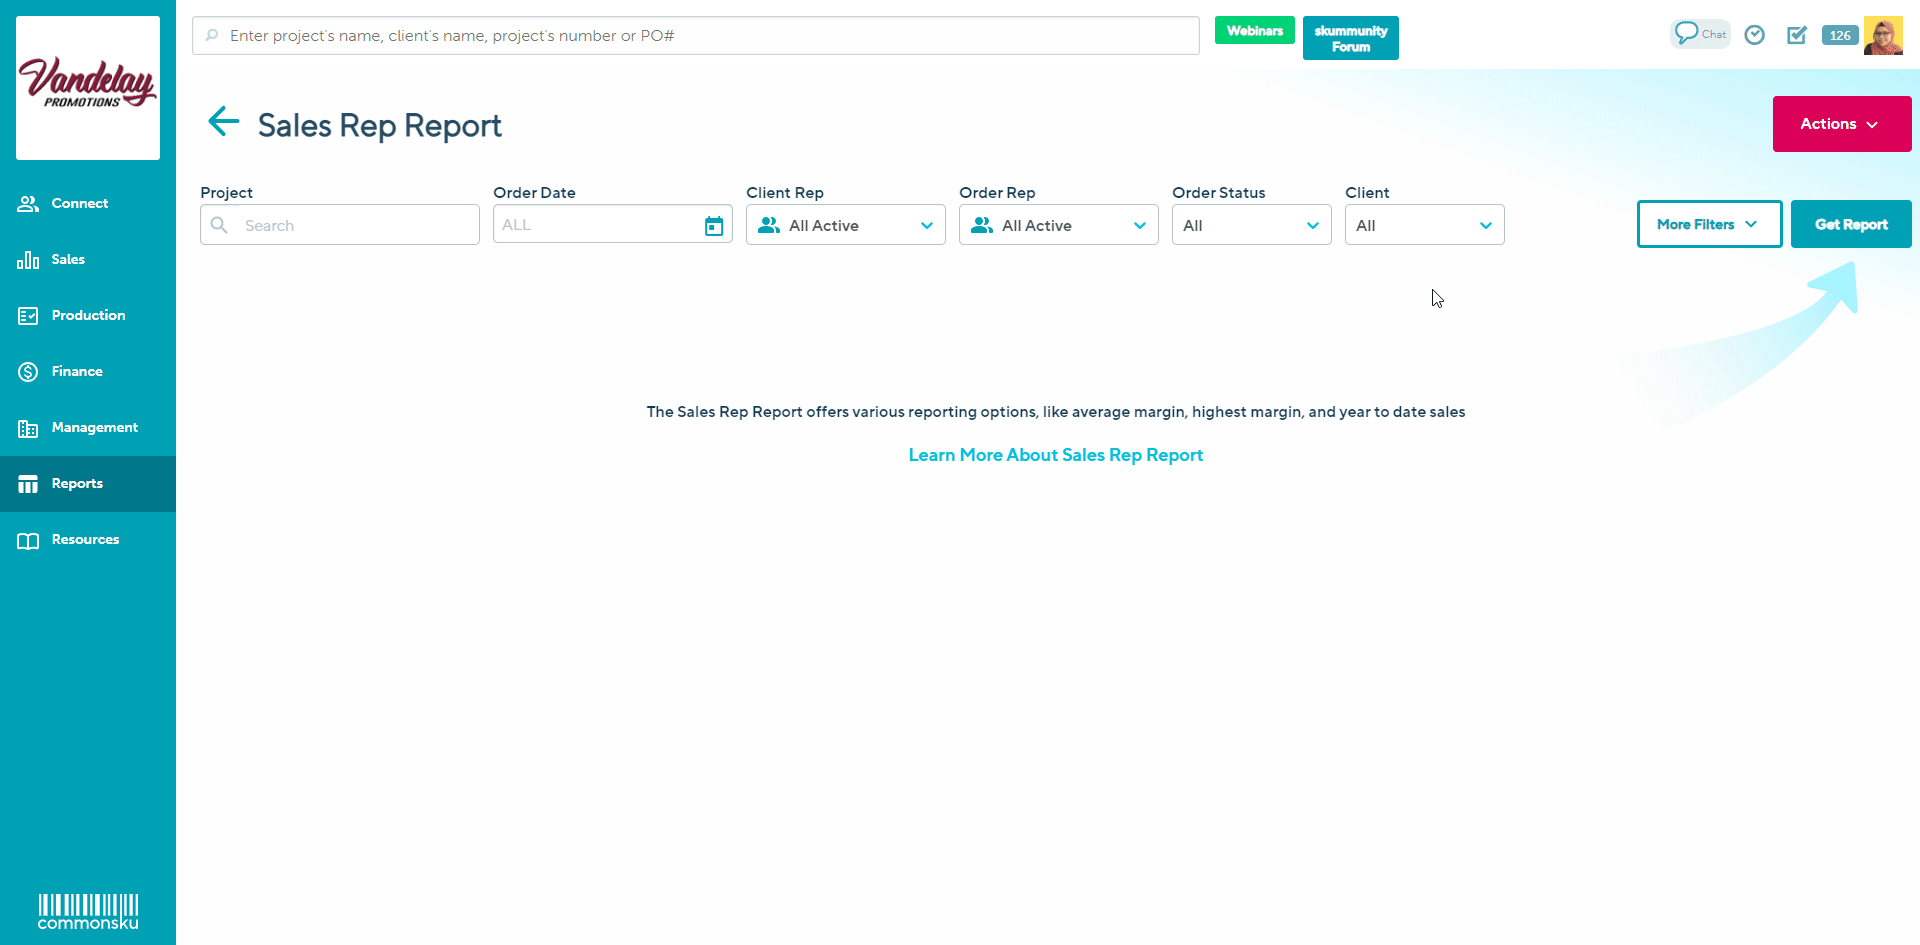The width and height of the screenshot is (1920, 945).
Task: Click Learn More About Sales Rep Report
Action: pyautogui.click(x=1056, y=455)
